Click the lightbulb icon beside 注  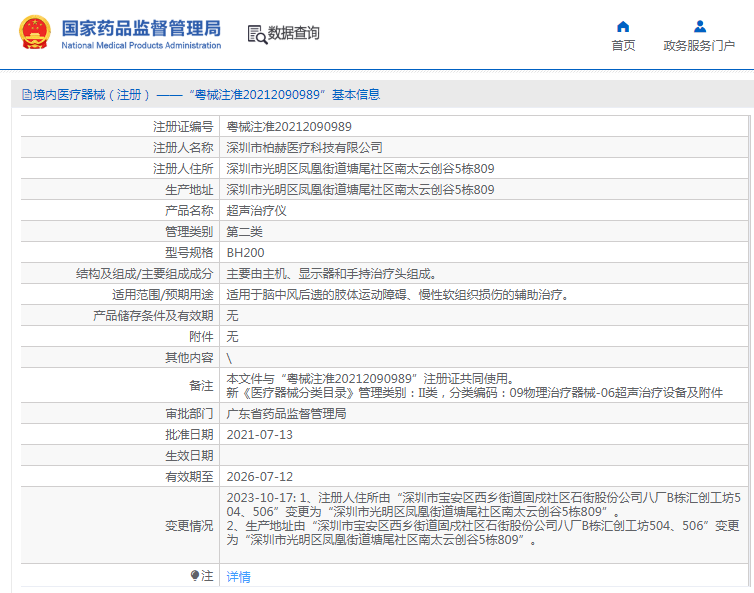(195, 575)
